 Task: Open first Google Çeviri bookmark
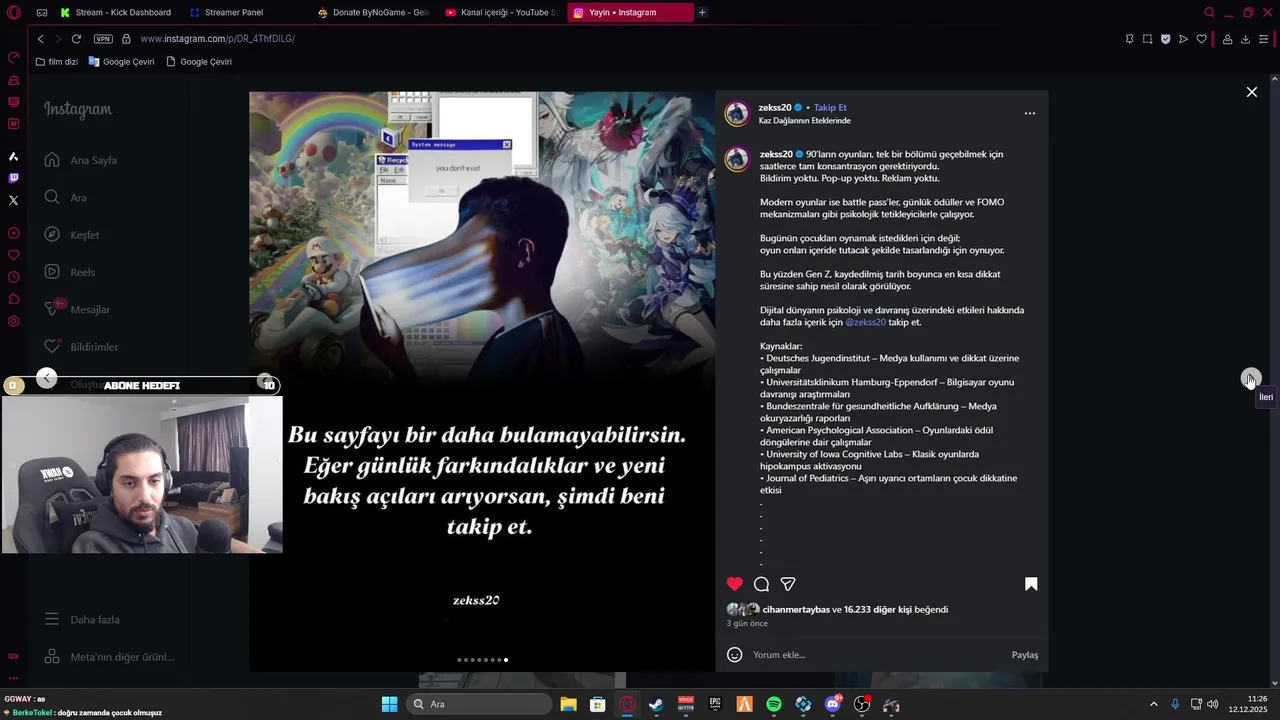point(121,61)
